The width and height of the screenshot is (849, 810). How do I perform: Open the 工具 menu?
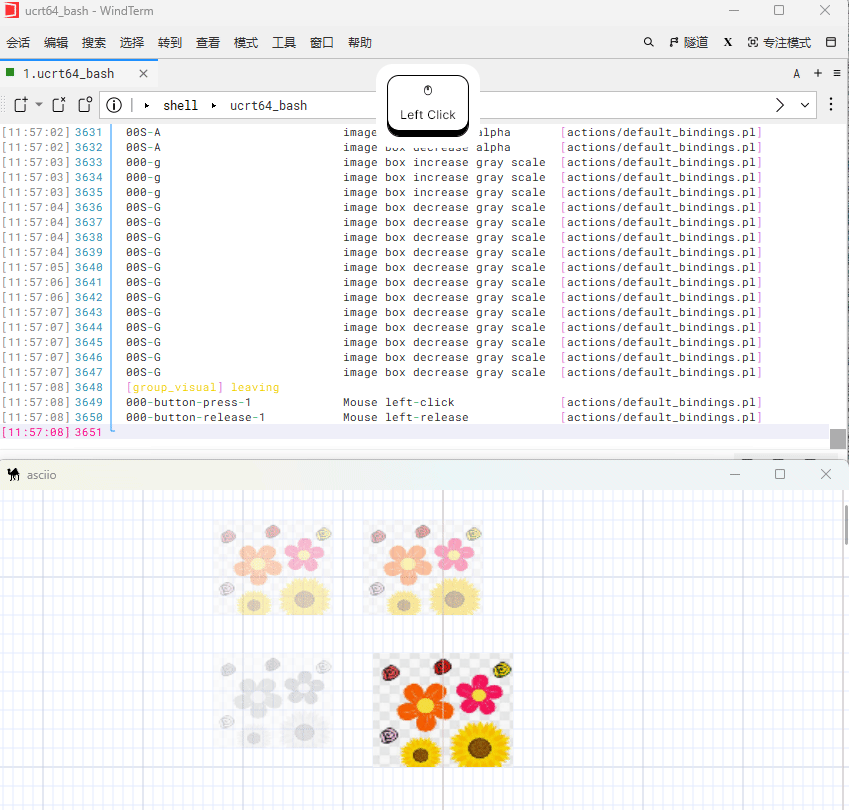click(284, 43)
